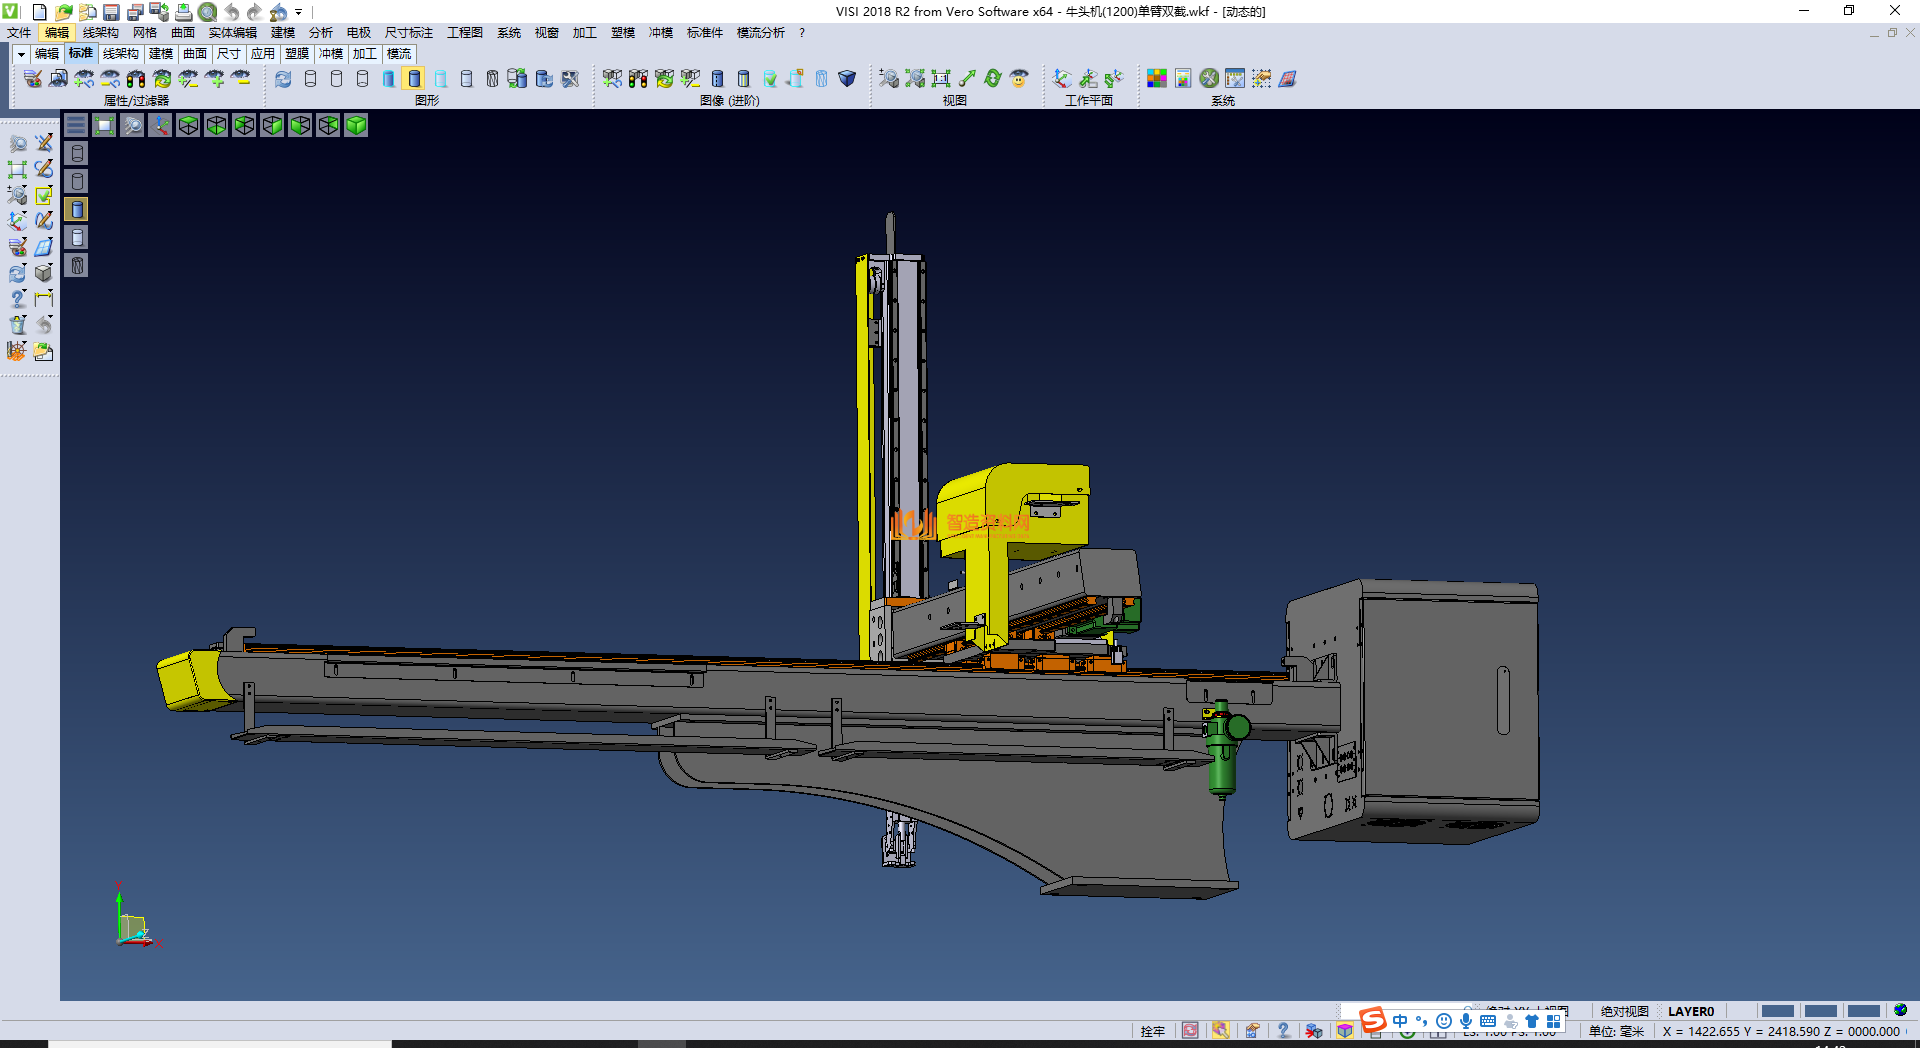The width and height of the screenshot is (1920, 1048).
Task: Toggle the active shaded mode in viewport sidebar
Action: pyautogui.click(x=77, y=209)
